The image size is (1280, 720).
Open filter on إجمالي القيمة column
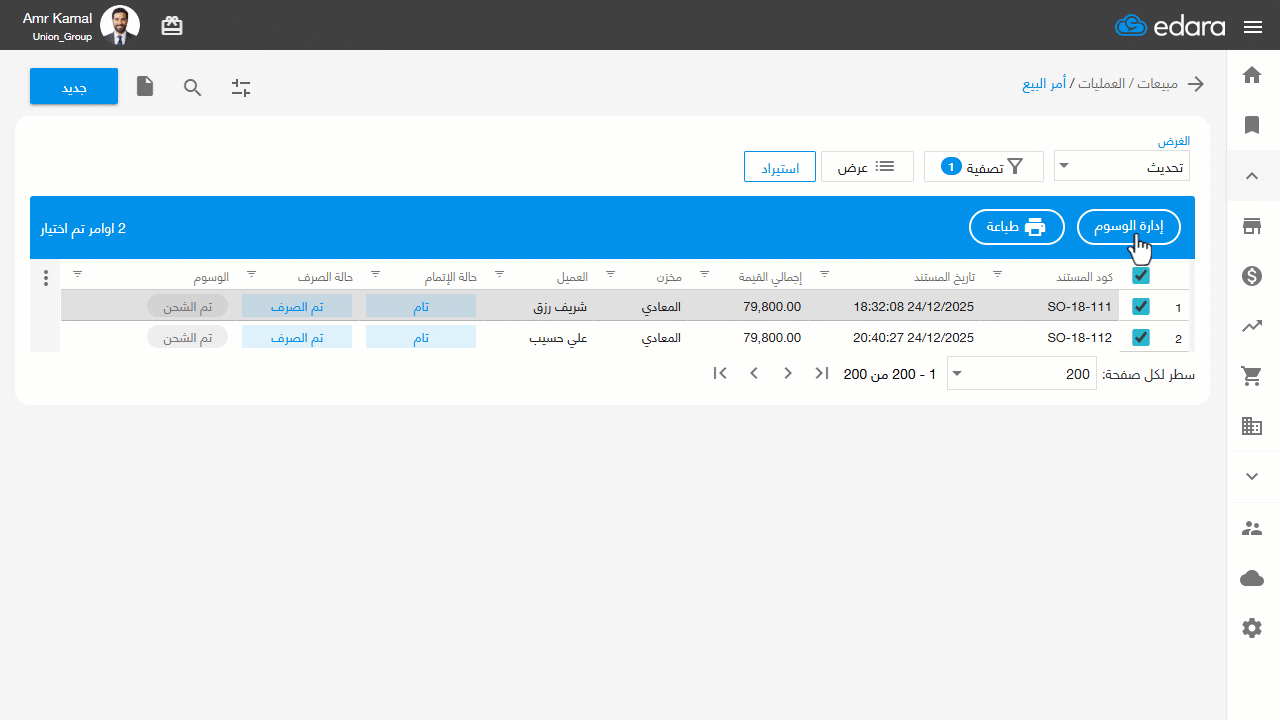704,273
